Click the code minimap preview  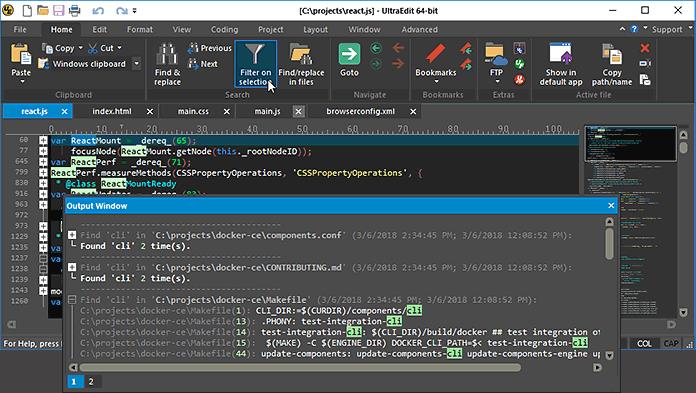tap(631, 143)
